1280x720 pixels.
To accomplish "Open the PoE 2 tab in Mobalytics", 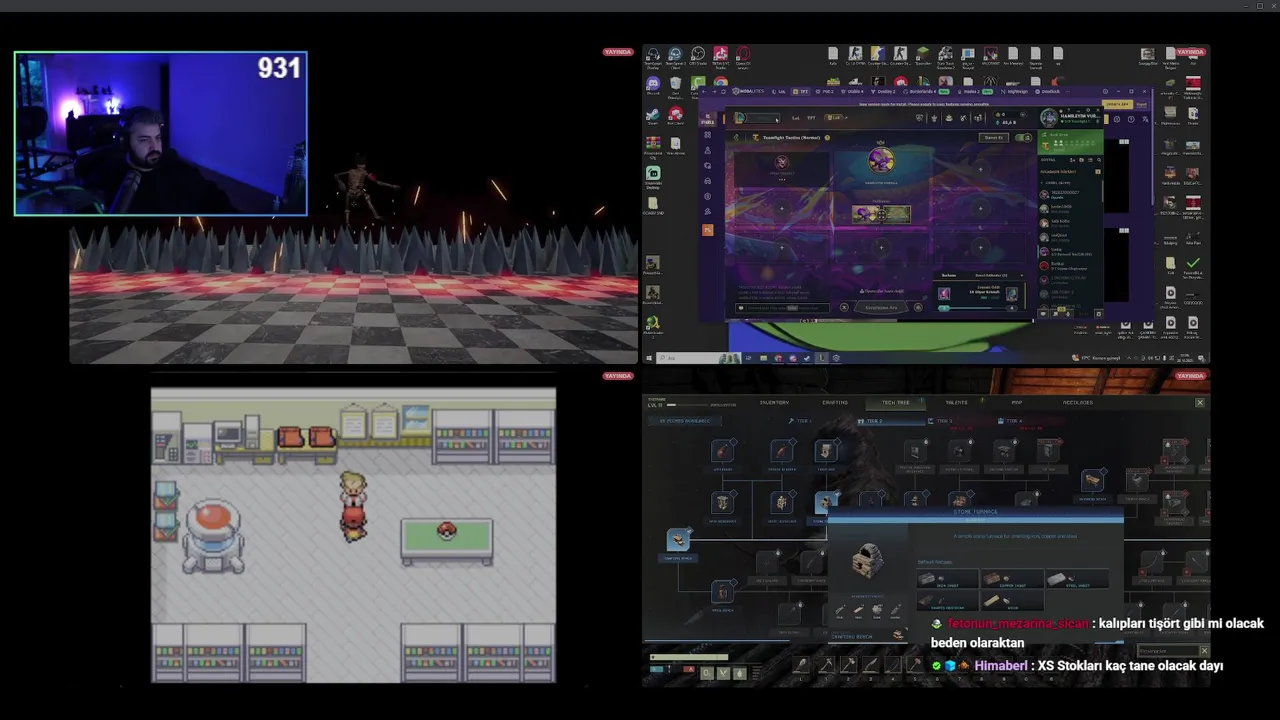I will tap(825, 92).
